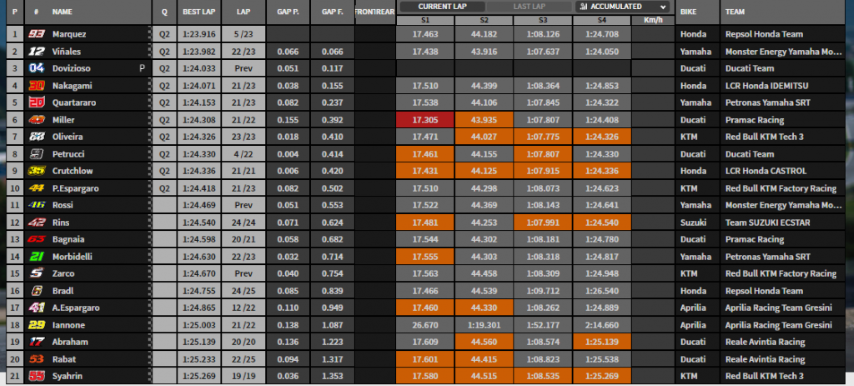
Task: Click the S1 sector column header
Action: 425,20
